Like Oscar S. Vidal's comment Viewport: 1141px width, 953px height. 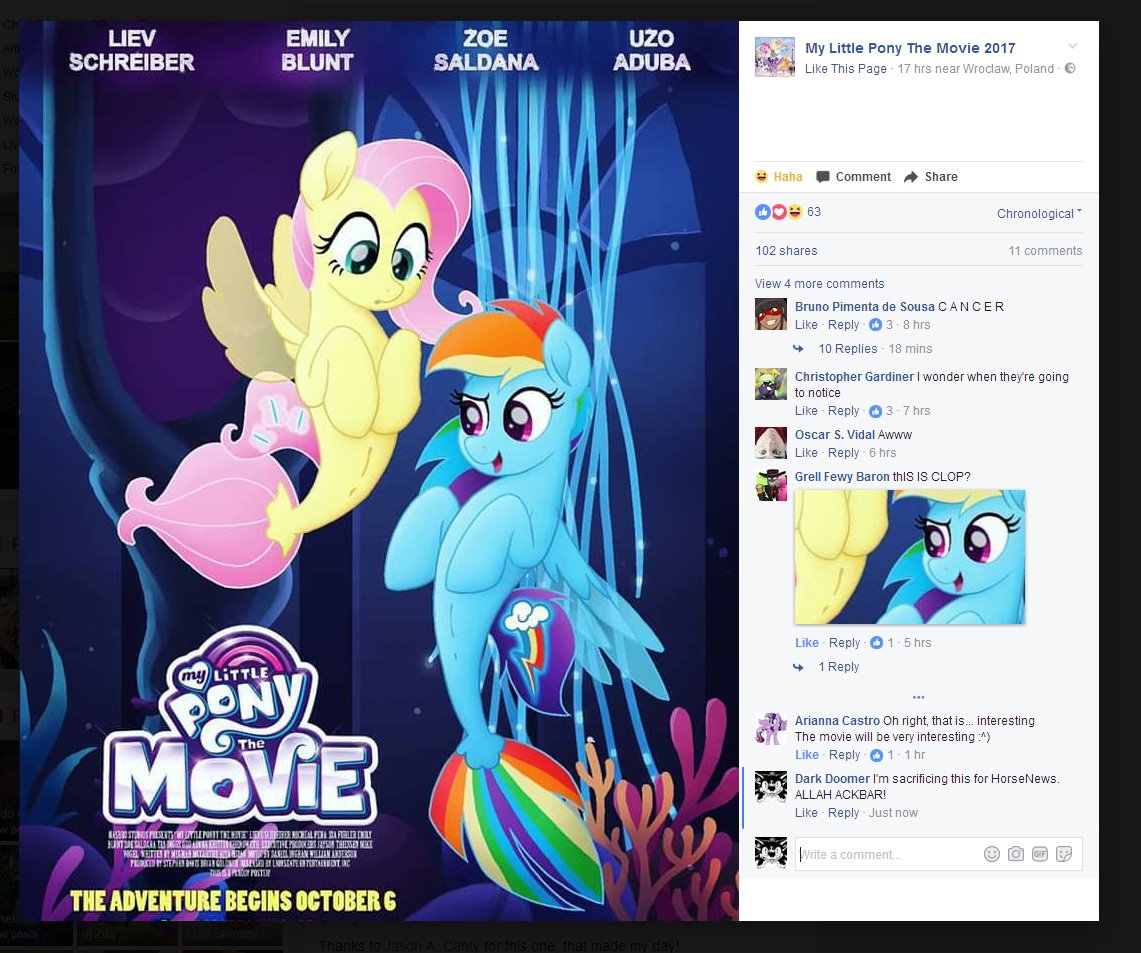click(806, 452)
